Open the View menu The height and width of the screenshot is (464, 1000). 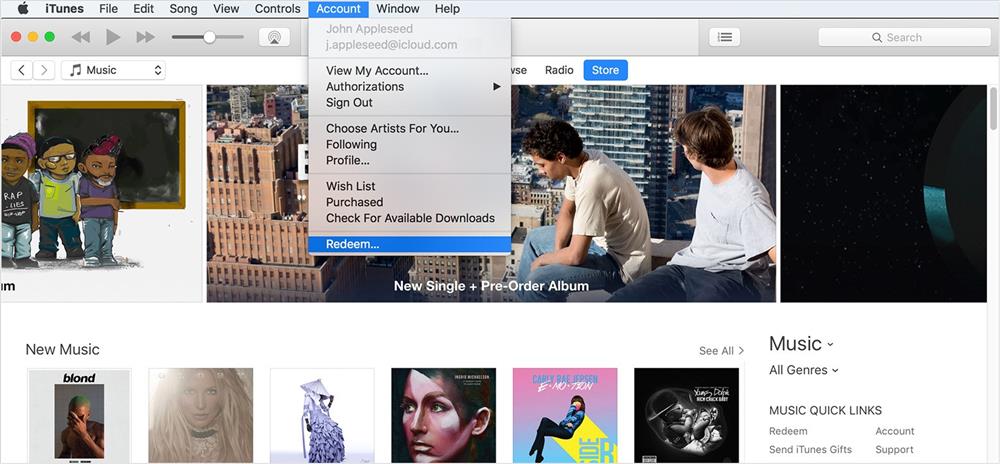(x=226, y=9)
